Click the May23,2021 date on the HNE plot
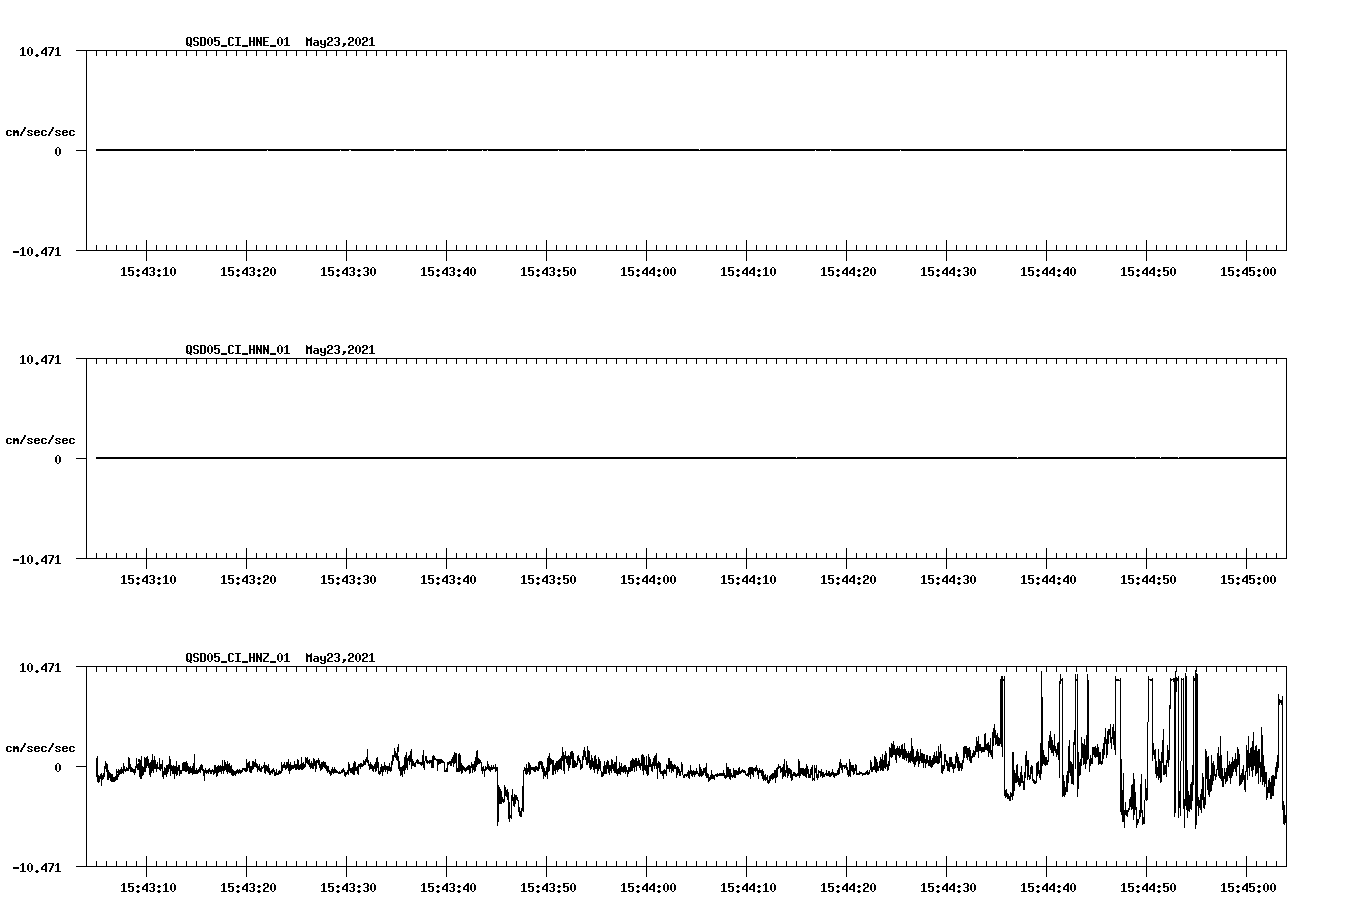The image size is (1358, 924). point(340,42)
